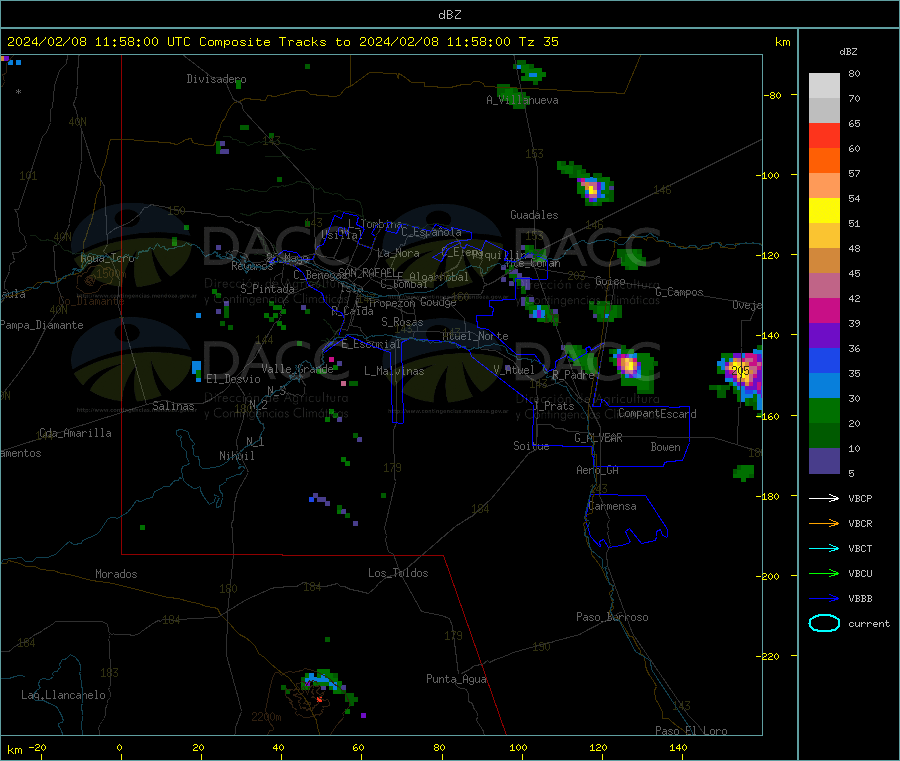Click the 'L_Malvinas' map label
Image resolution: width=900 pixels, height=761 pixels.
pyautogui.click(x=394, y=371)
